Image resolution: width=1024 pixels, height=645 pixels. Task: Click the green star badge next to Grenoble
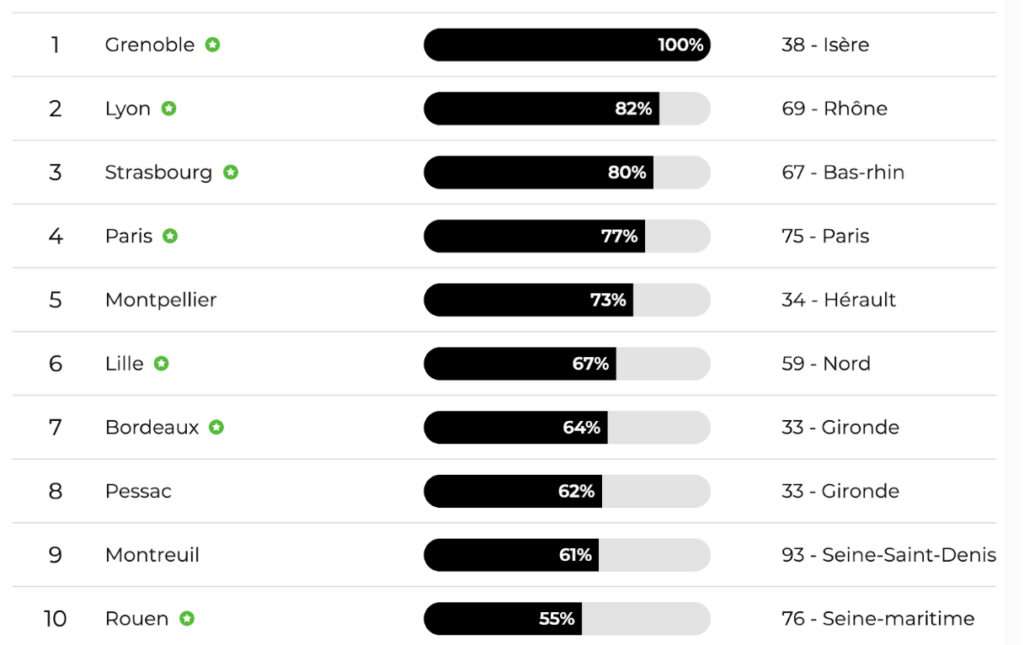point(212,45)
